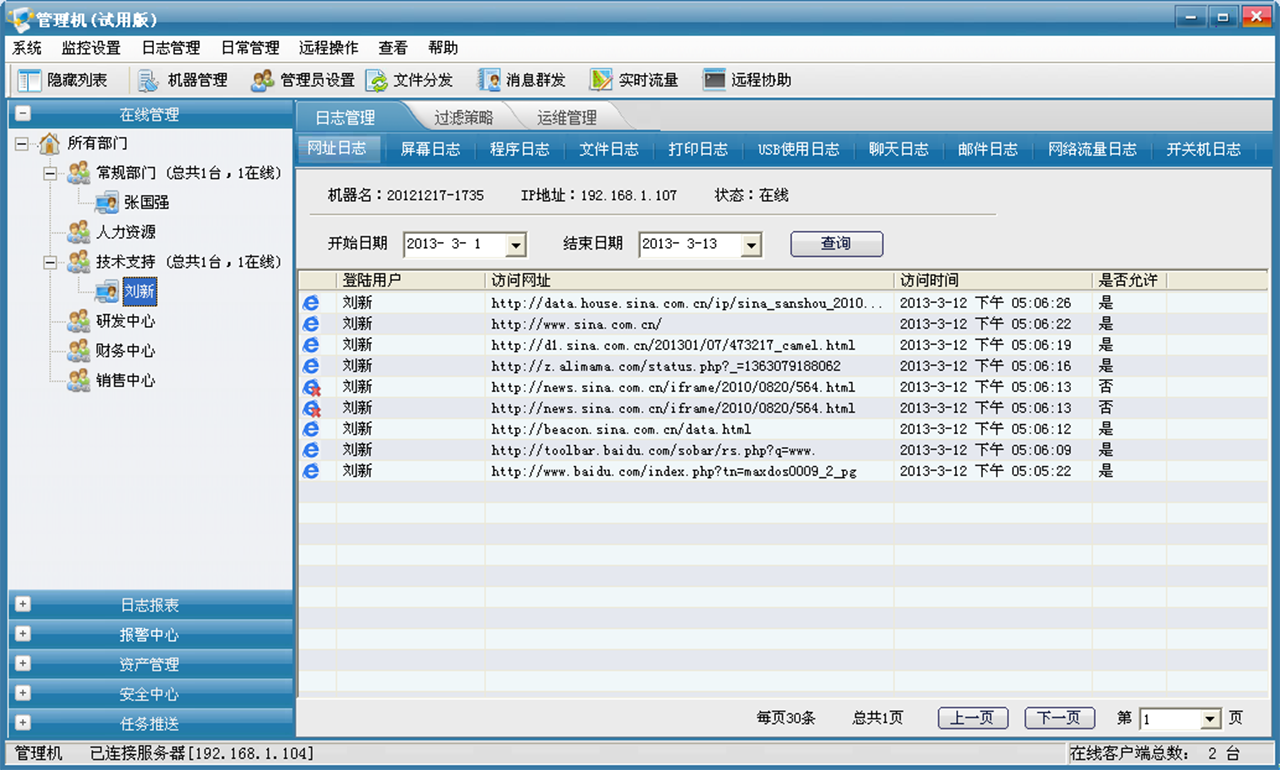Open the 帮助 menu
1280x770 pixels.
pos(443,47)
